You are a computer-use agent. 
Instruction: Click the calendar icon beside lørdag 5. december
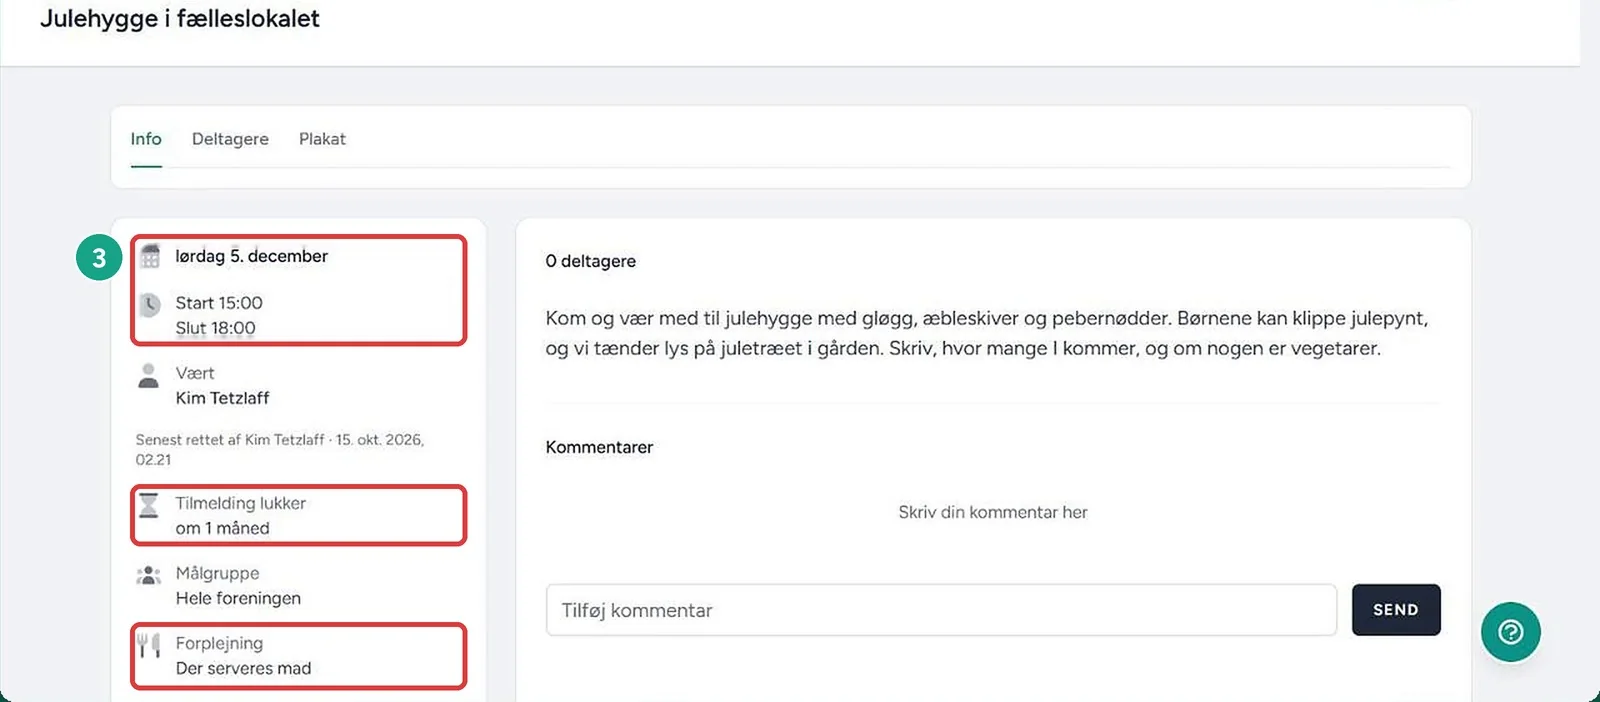(150, 256)
